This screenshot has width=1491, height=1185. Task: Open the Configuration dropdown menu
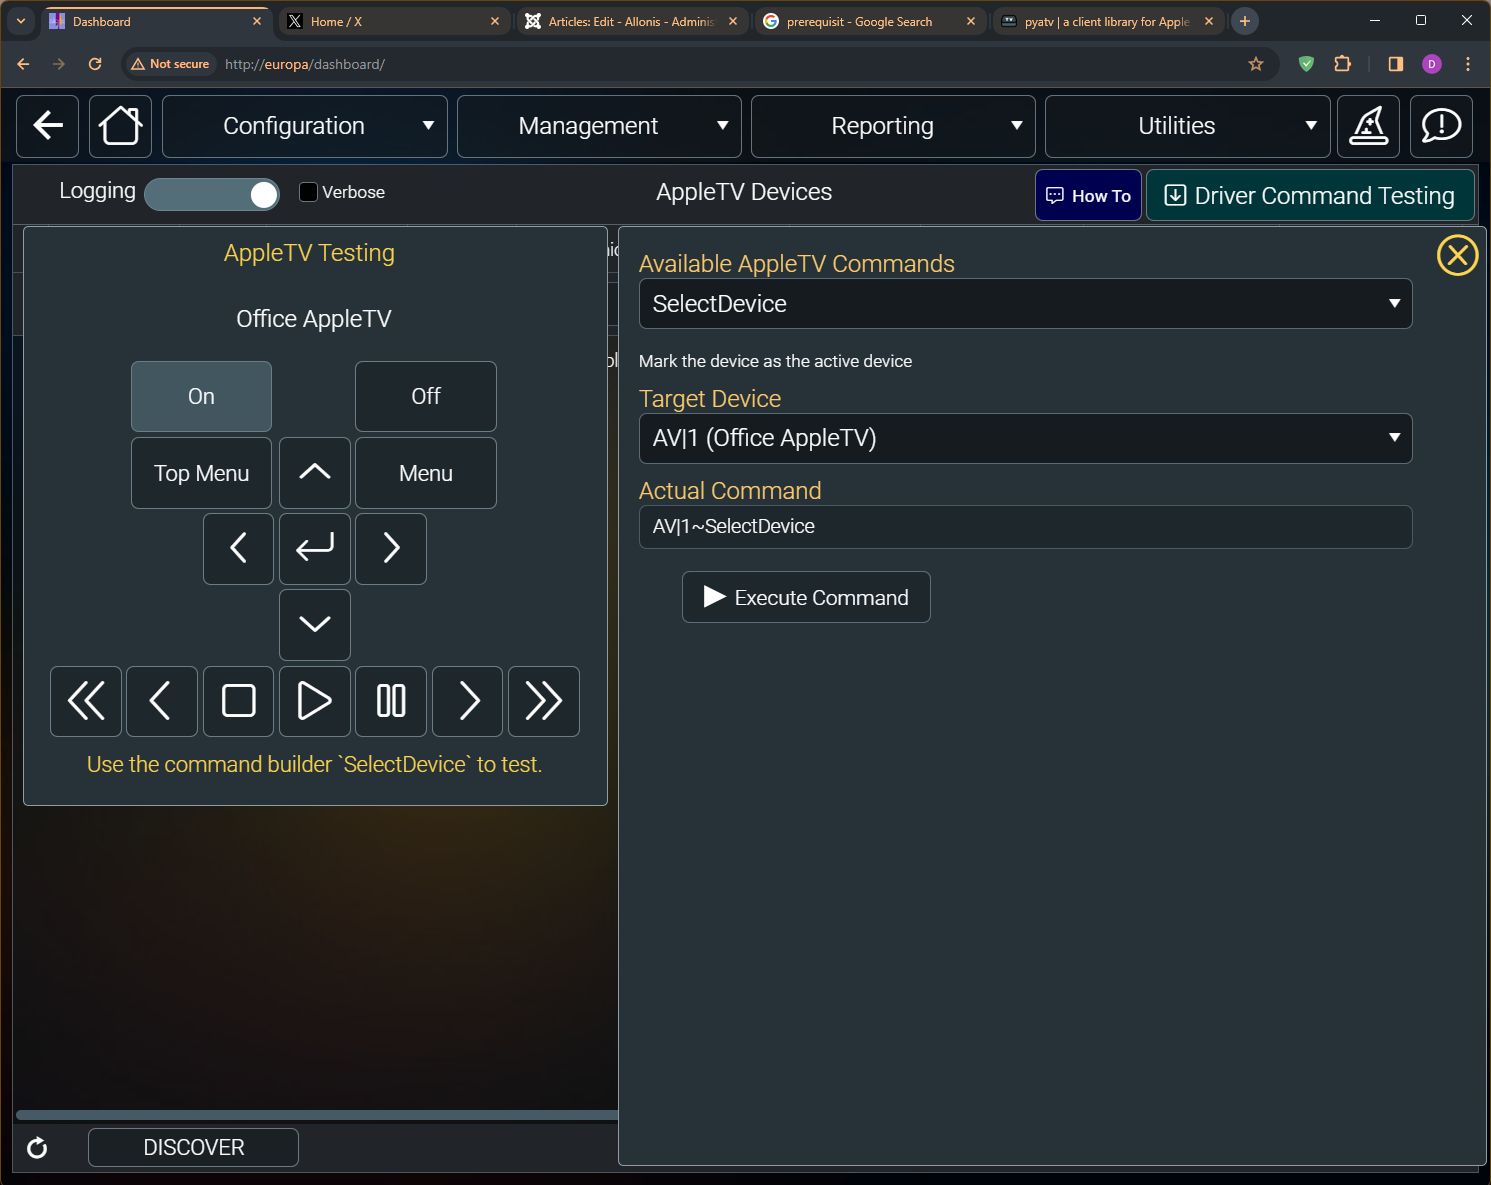(304, 126)
